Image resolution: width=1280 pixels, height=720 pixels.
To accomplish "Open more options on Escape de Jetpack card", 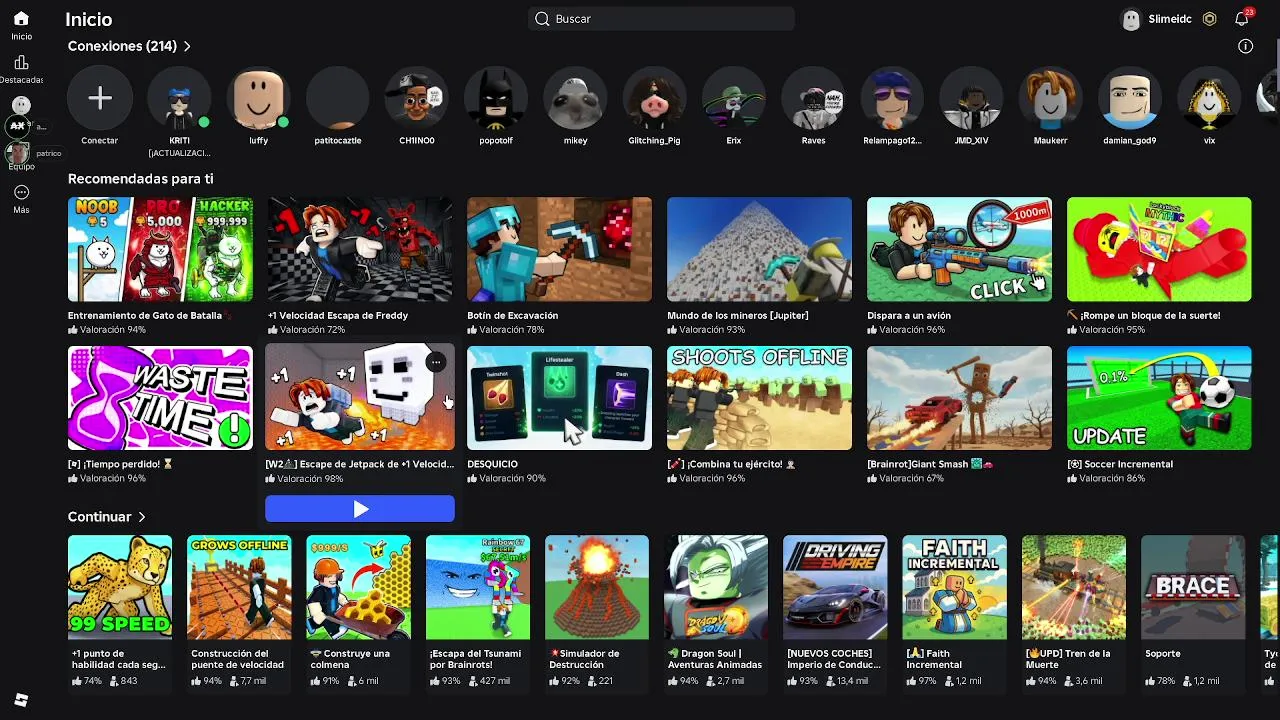I will tap(436, 363).
